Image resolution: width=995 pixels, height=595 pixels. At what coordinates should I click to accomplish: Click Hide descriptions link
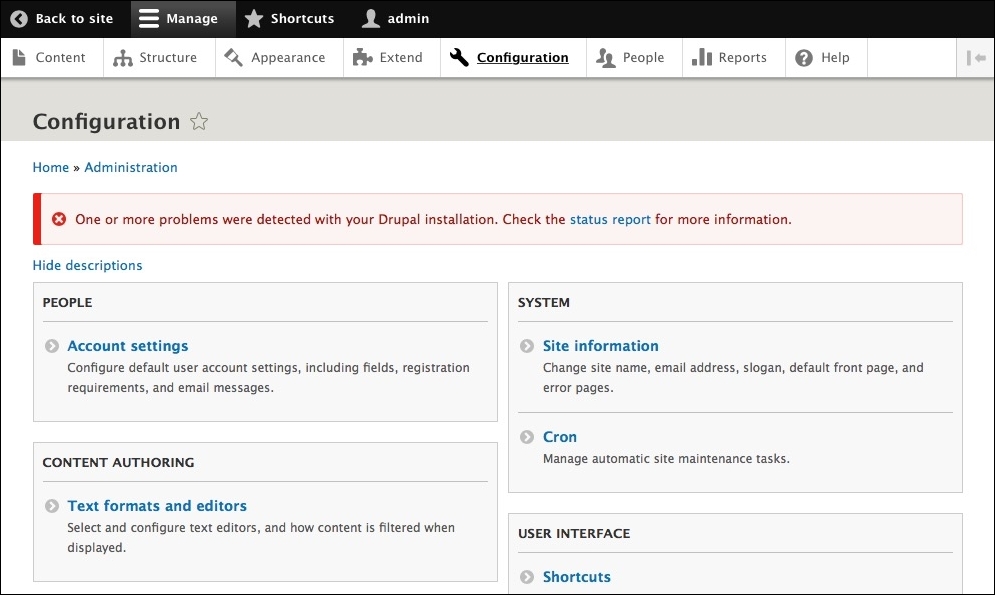[88, 265]
